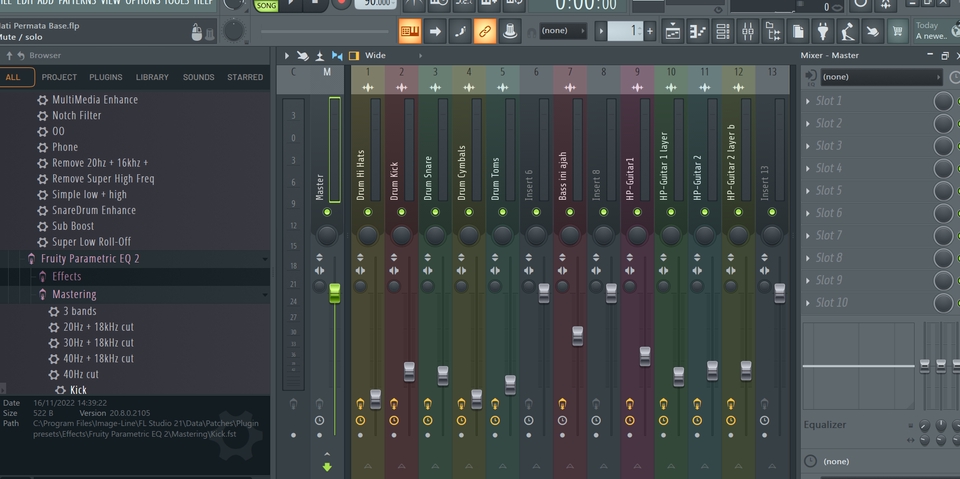Click the clock icon beside mixer input selector
The image size is (960, 479).
954,77
